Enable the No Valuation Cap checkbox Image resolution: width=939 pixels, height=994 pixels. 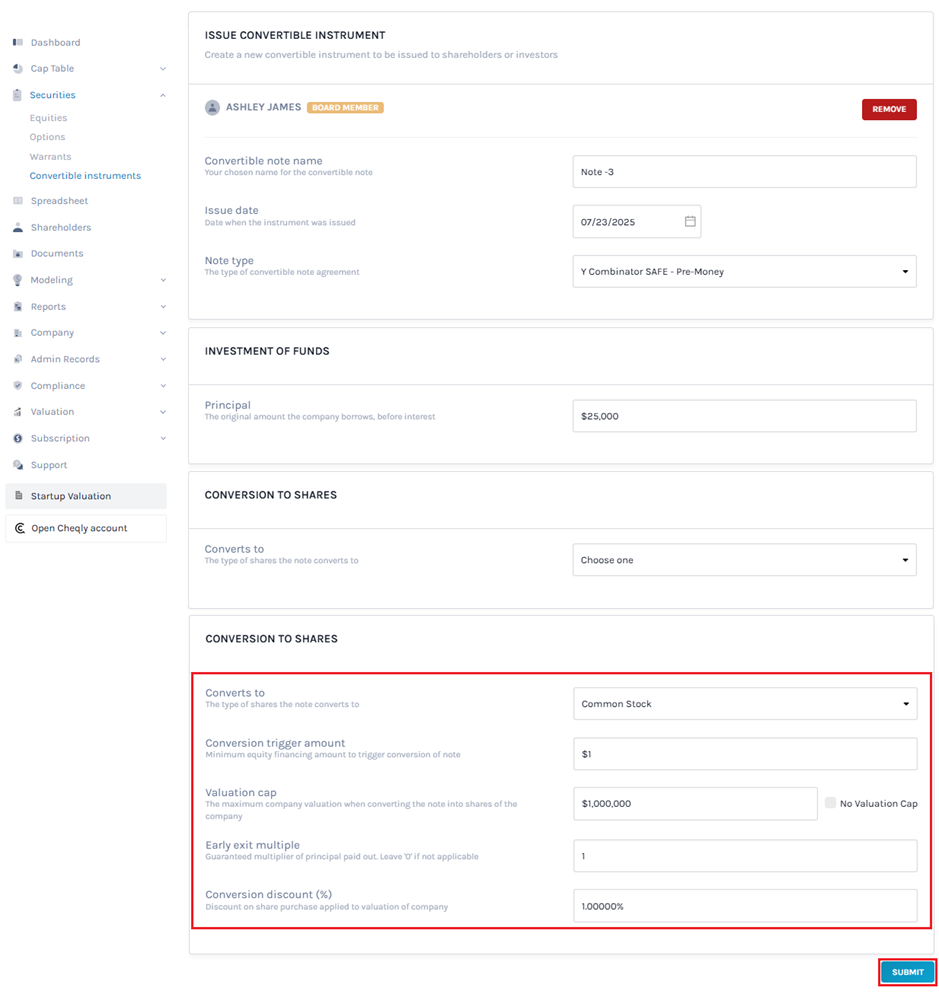830,803
